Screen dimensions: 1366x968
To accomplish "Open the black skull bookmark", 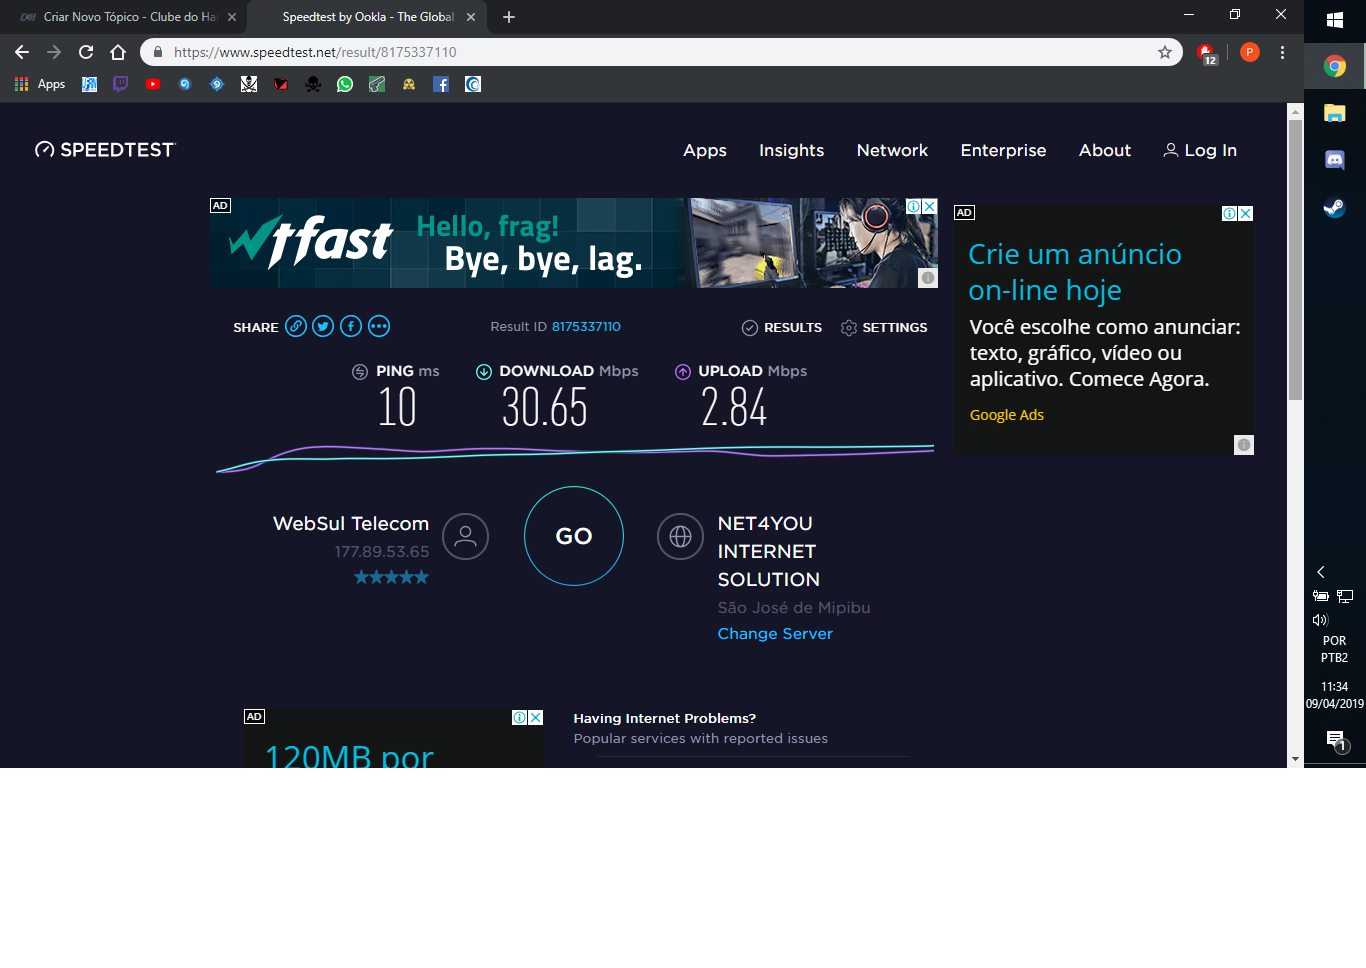I will (313, 84).
